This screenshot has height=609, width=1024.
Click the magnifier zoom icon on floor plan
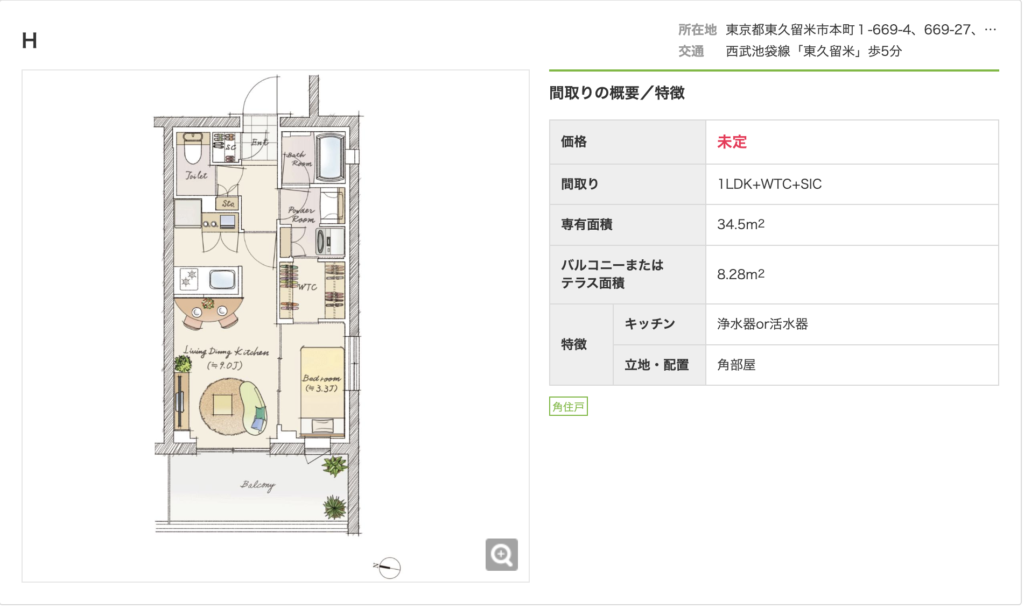click(x=501, y=553)
